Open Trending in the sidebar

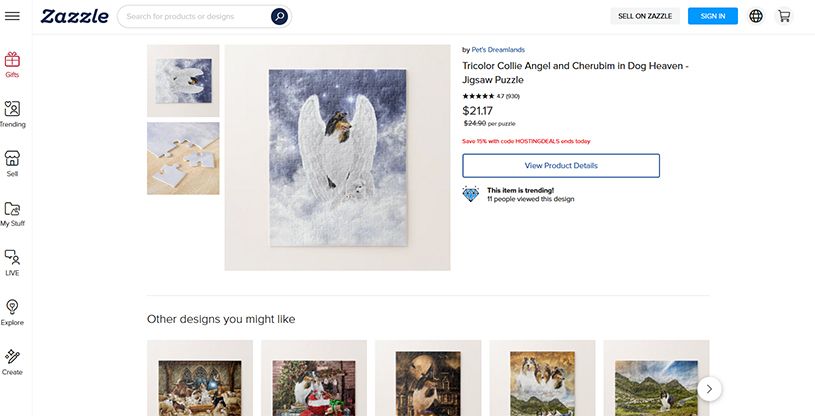12,114
